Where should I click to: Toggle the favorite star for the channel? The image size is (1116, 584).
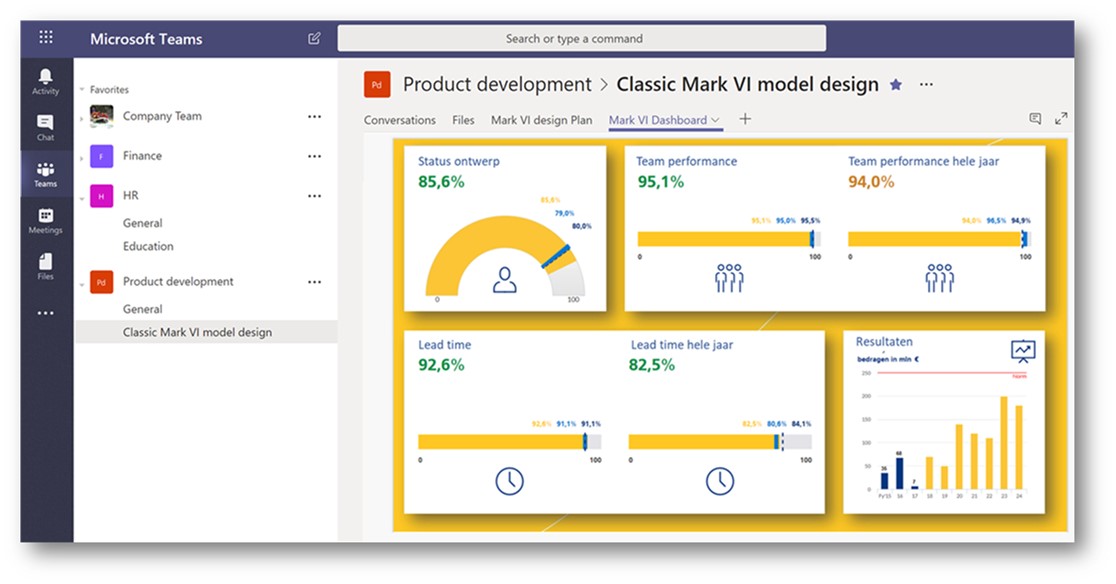click(x=896, y=85)
